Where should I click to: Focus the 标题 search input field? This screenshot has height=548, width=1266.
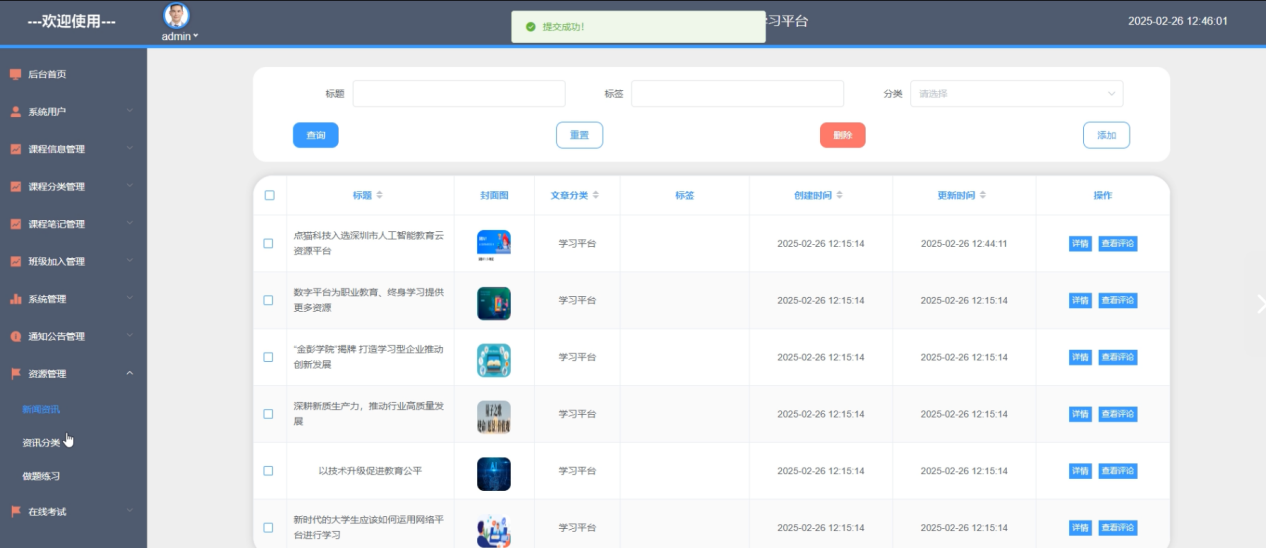coord(459,94)
